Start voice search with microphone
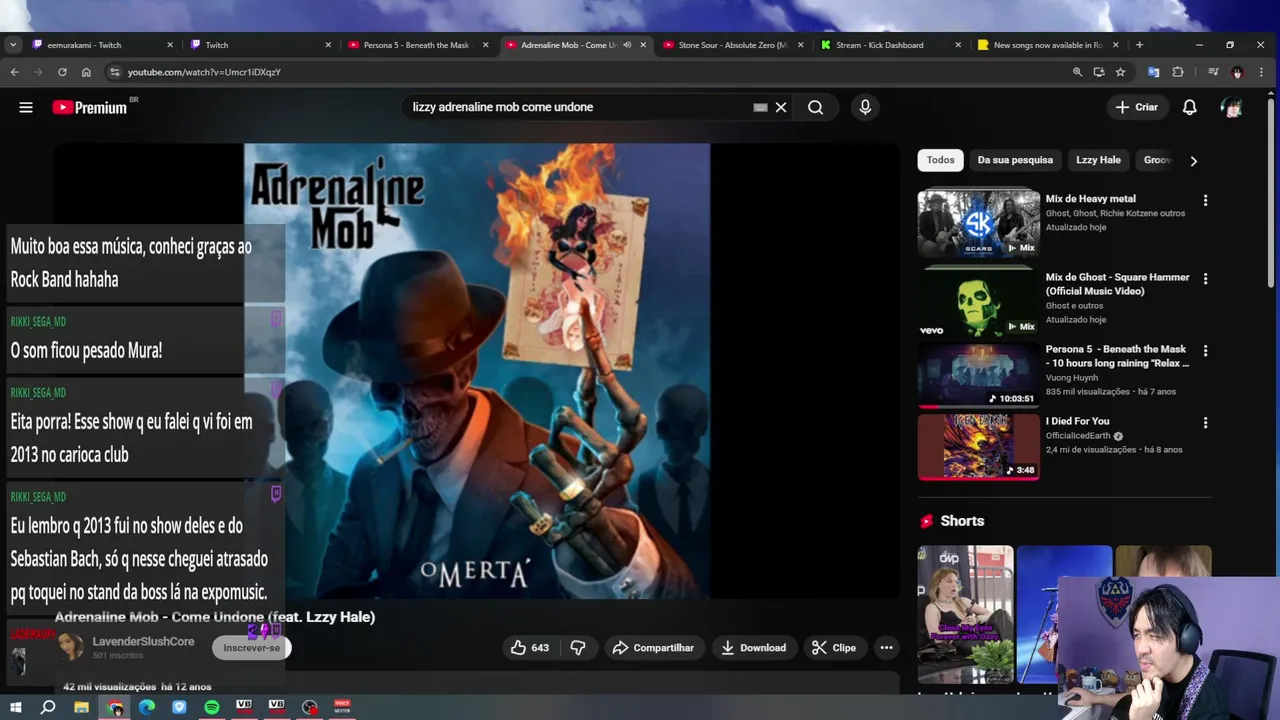Image resolution: width=1280 pixels, height=720 pixels. point(865,107)
